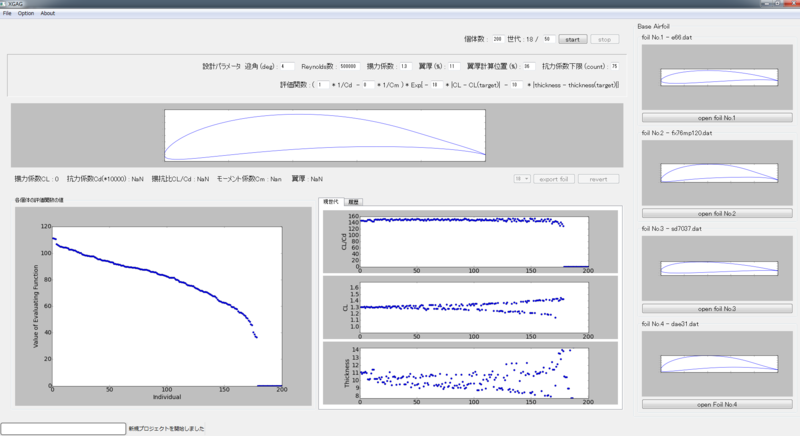The height and width of the screenshot is (436, 800).
Task: Click the foil No.3 - sd7037.dat label
Action: [x=671, y=228]
